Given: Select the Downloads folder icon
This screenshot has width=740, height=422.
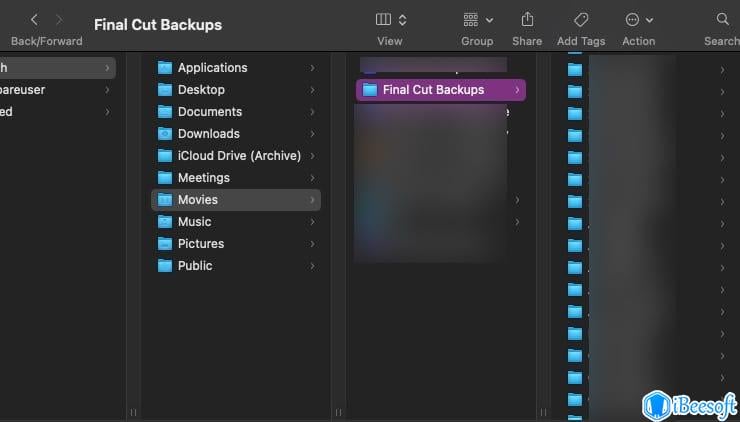Looking at the screenshot, I should coord(165,134).
